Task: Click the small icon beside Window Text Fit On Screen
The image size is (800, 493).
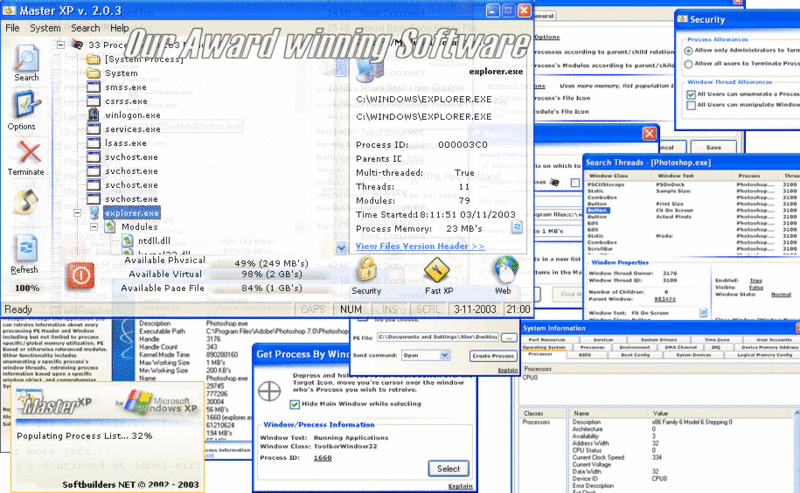Action: click(x=703, y=313)
